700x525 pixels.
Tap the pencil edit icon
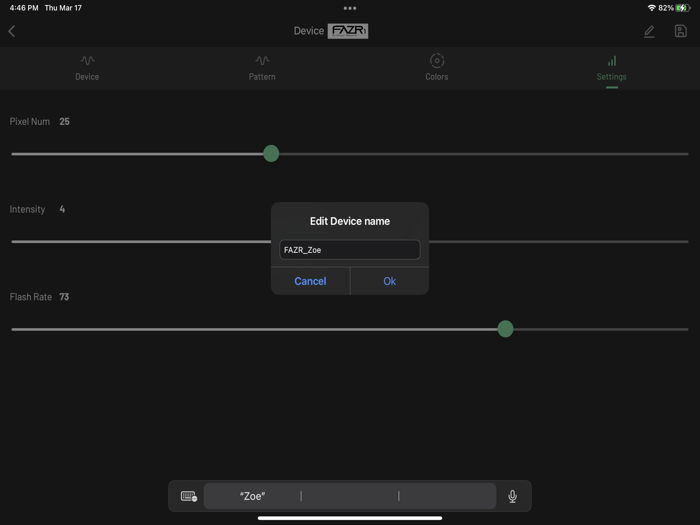649,31
